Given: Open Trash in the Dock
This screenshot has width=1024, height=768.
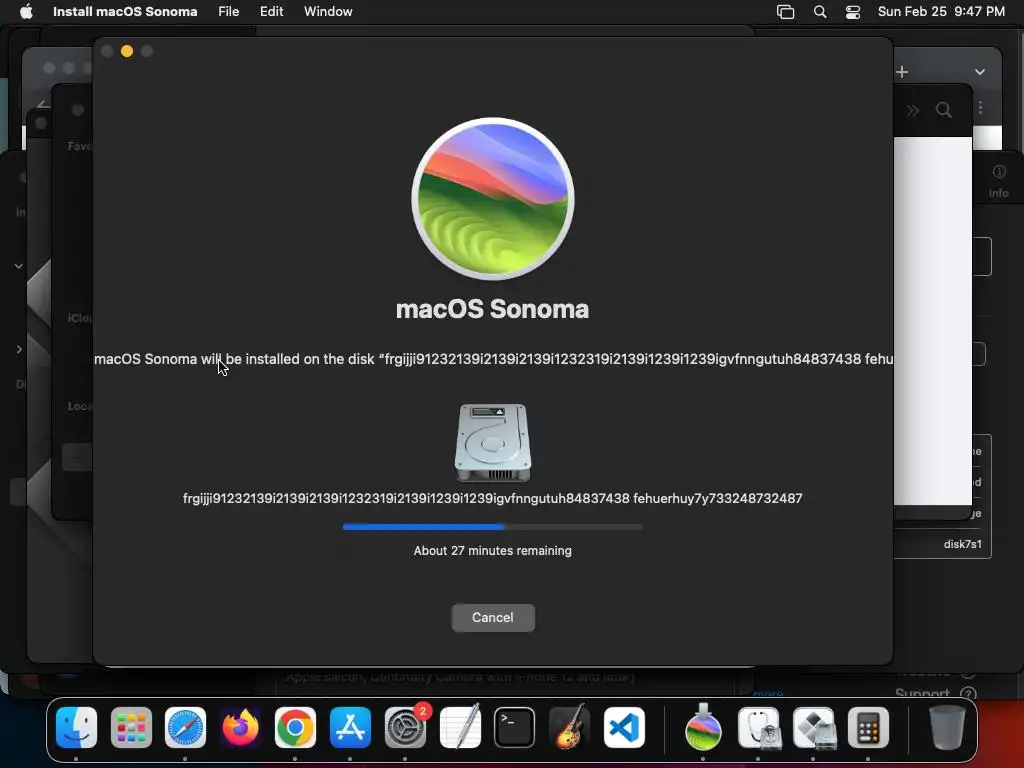Looking at the screenshot, I should (947, 728).
